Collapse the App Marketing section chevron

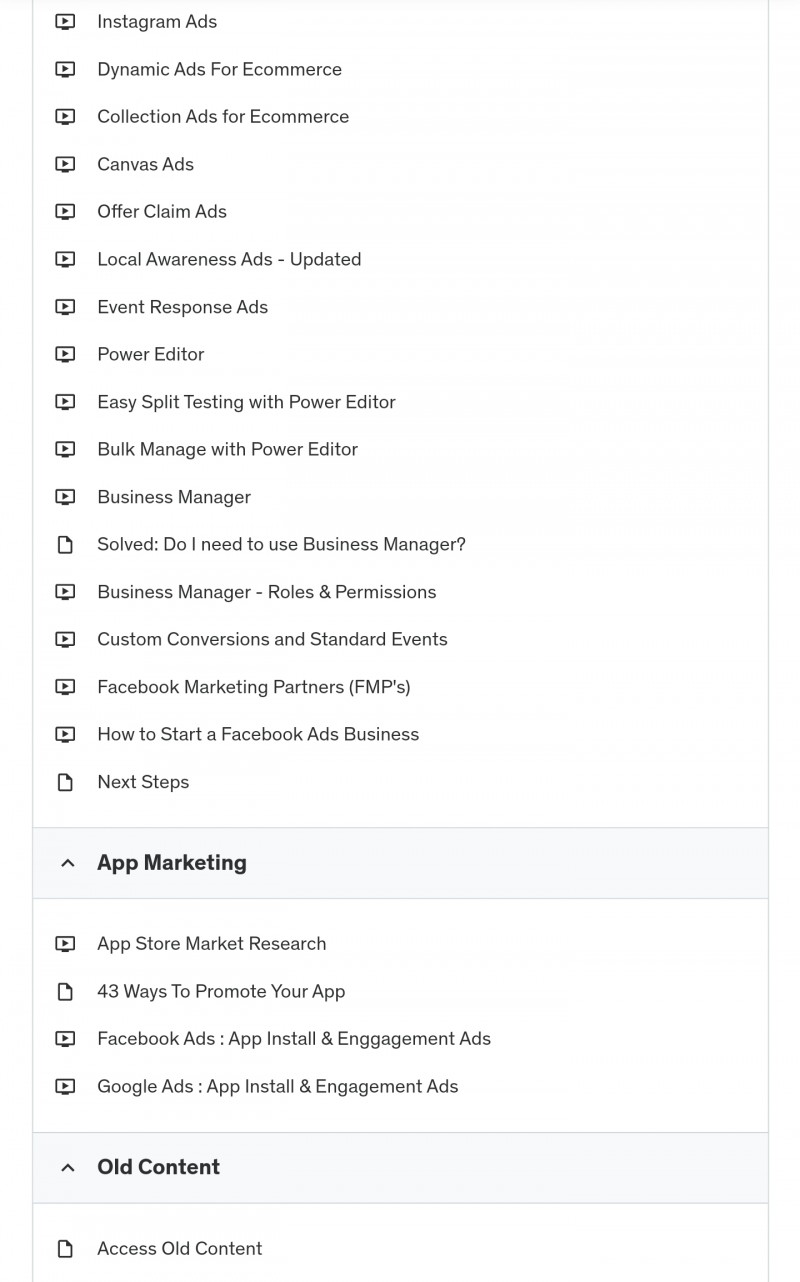coord(68,863)
